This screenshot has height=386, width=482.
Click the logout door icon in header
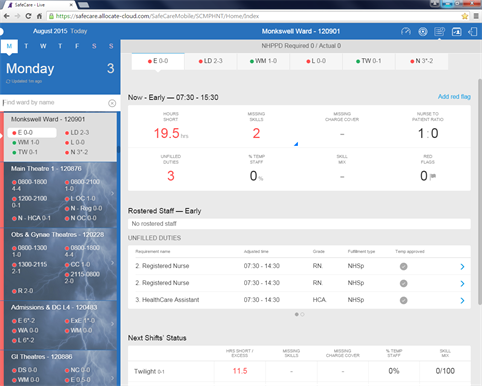473,31
